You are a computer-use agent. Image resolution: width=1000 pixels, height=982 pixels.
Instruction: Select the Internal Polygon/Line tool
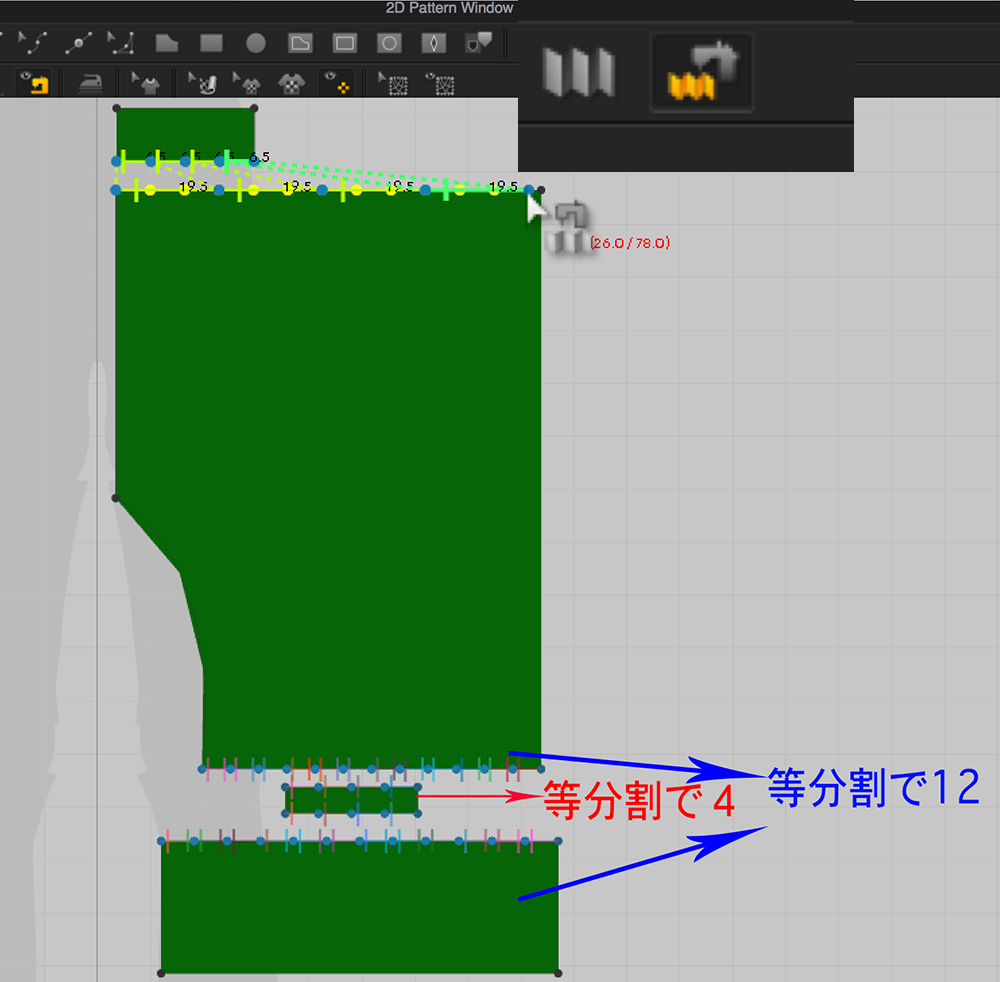300,43
